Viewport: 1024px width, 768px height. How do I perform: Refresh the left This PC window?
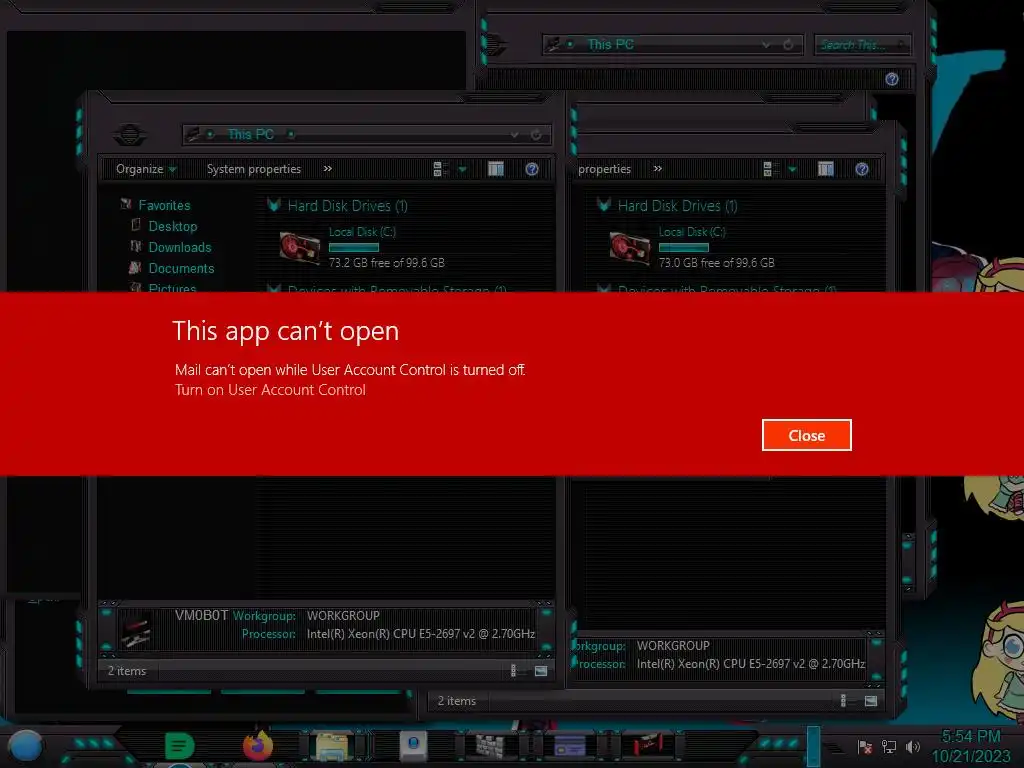[536, 135]
